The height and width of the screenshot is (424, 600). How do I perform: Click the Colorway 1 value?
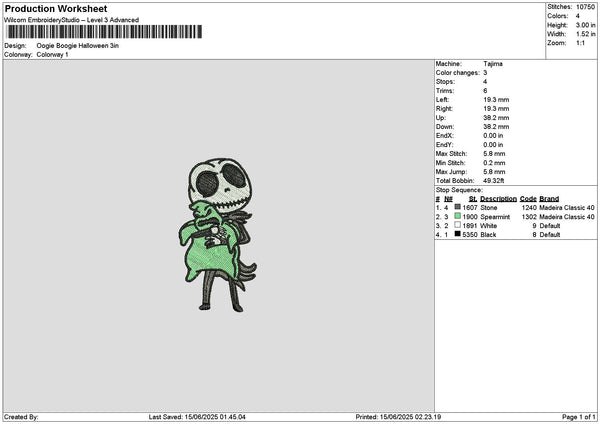tap(52, 55)
